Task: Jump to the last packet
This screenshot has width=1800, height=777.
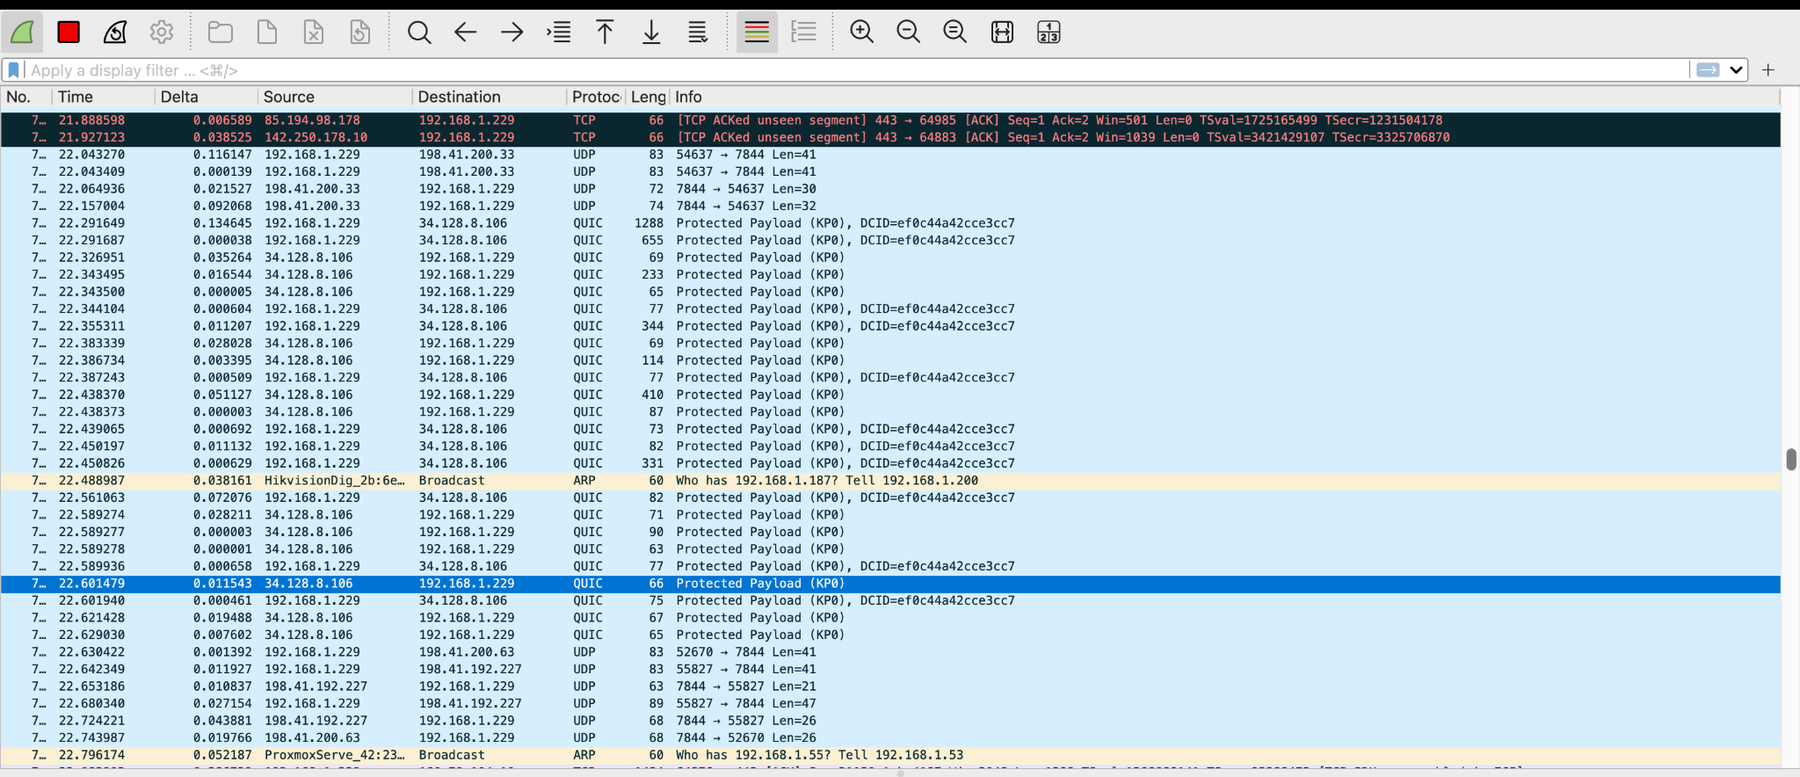Action: 651,32
